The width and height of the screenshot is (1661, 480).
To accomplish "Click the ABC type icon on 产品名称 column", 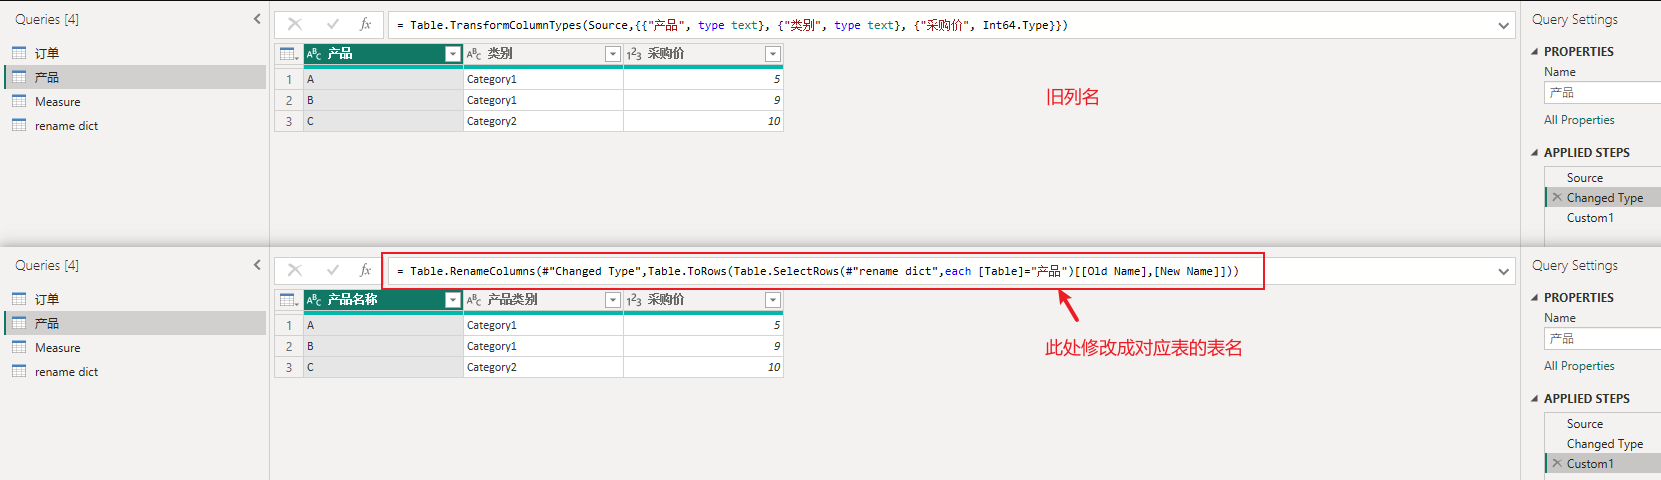I will pos(314,300).
